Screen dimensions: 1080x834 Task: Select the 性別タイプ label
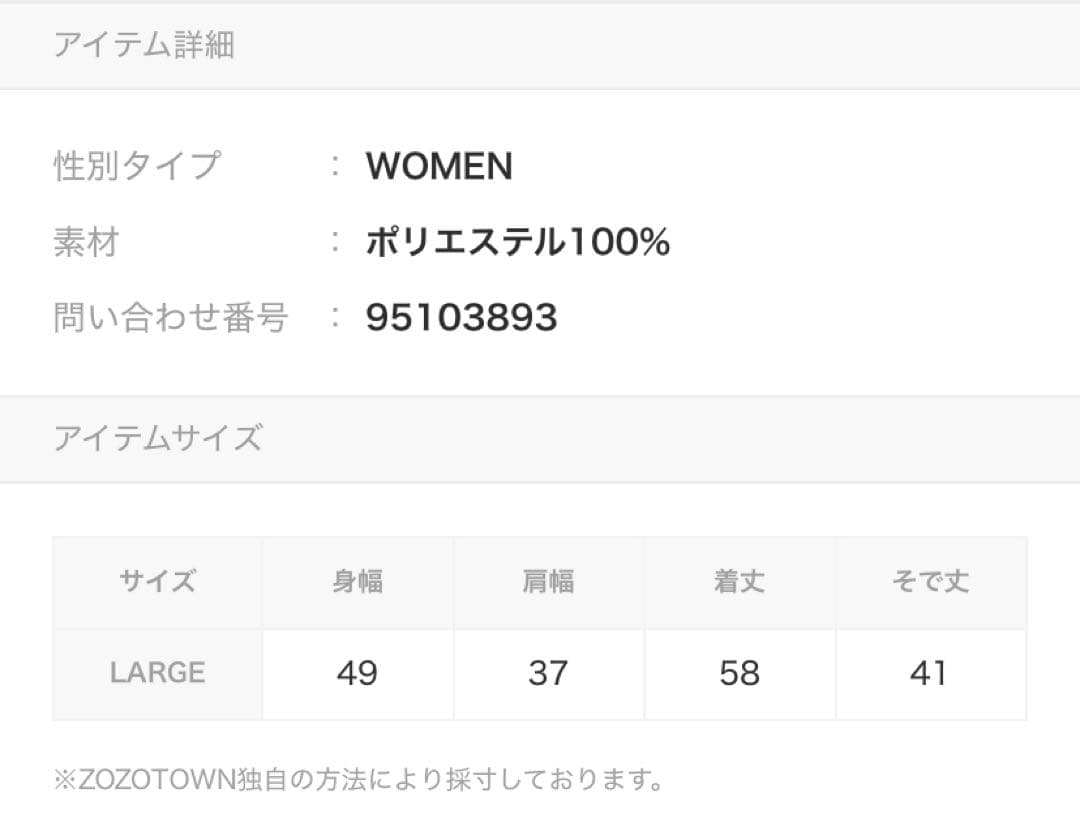pyautogui.click(x=137, y=166)
